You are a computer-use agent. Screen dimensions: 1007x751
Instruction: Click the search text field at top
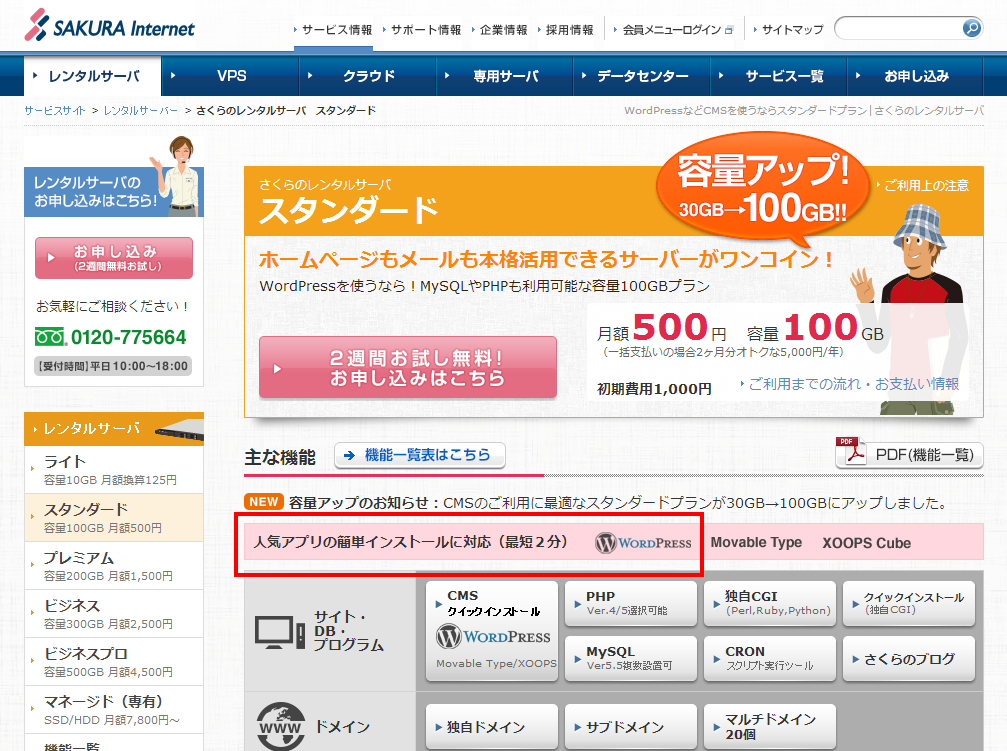899,28
